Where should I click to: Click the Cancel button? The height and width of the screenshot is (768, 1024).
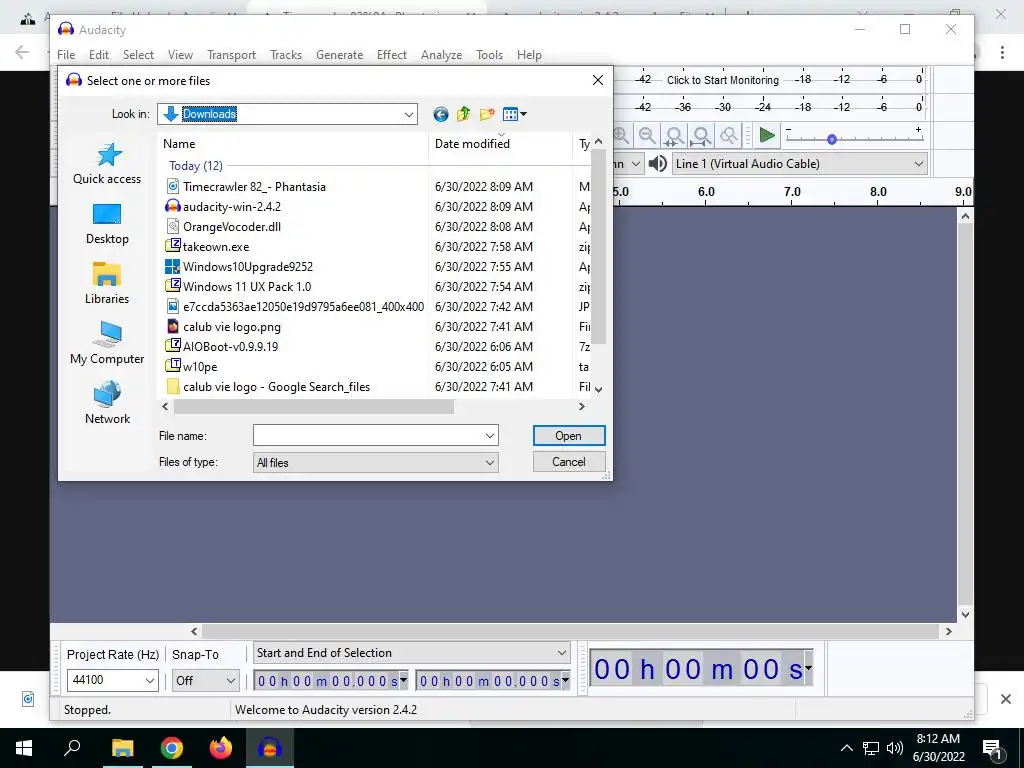point(569,462)
